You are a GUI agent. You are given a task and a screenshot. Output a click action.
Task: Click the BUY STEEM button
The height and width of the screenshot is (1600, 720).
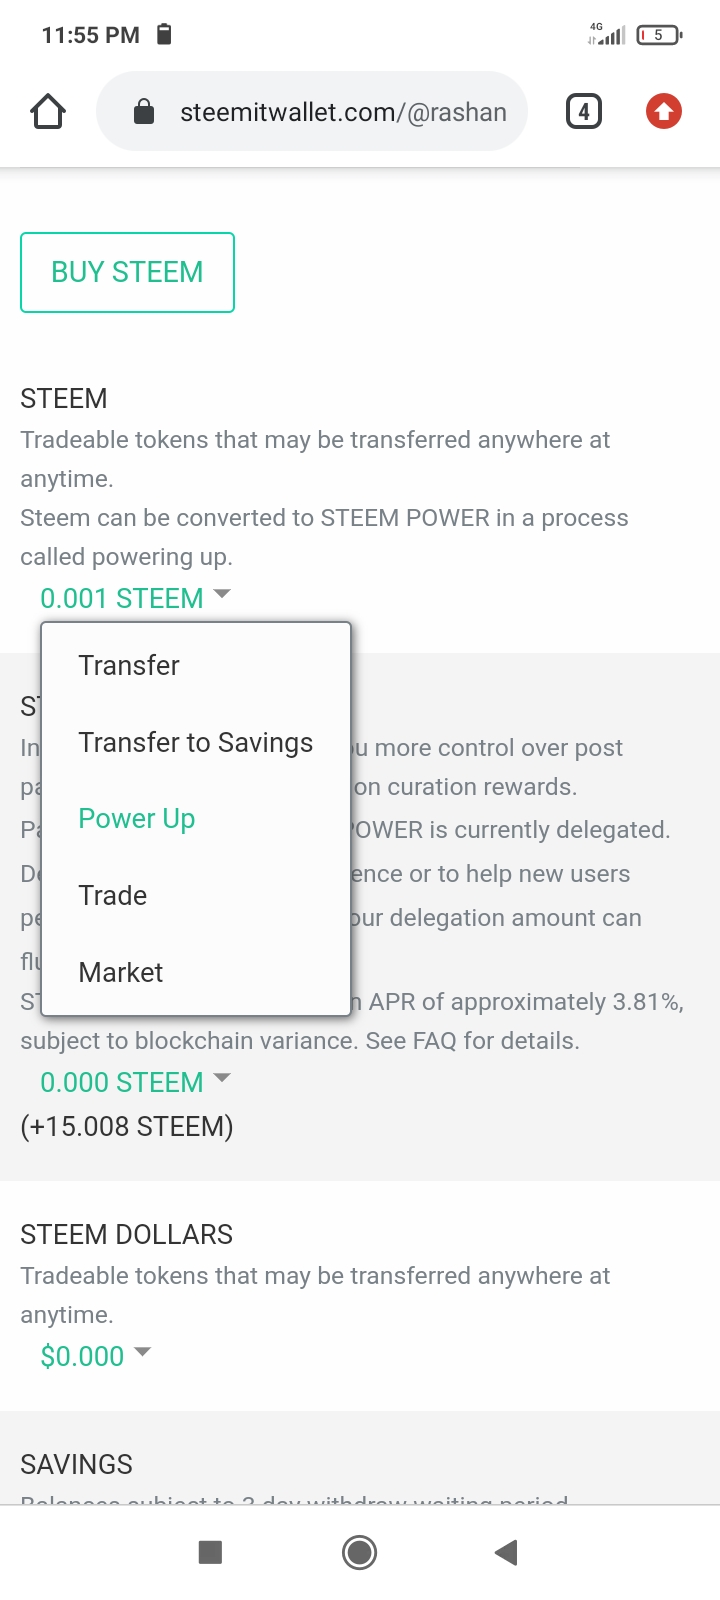point(127,272)
